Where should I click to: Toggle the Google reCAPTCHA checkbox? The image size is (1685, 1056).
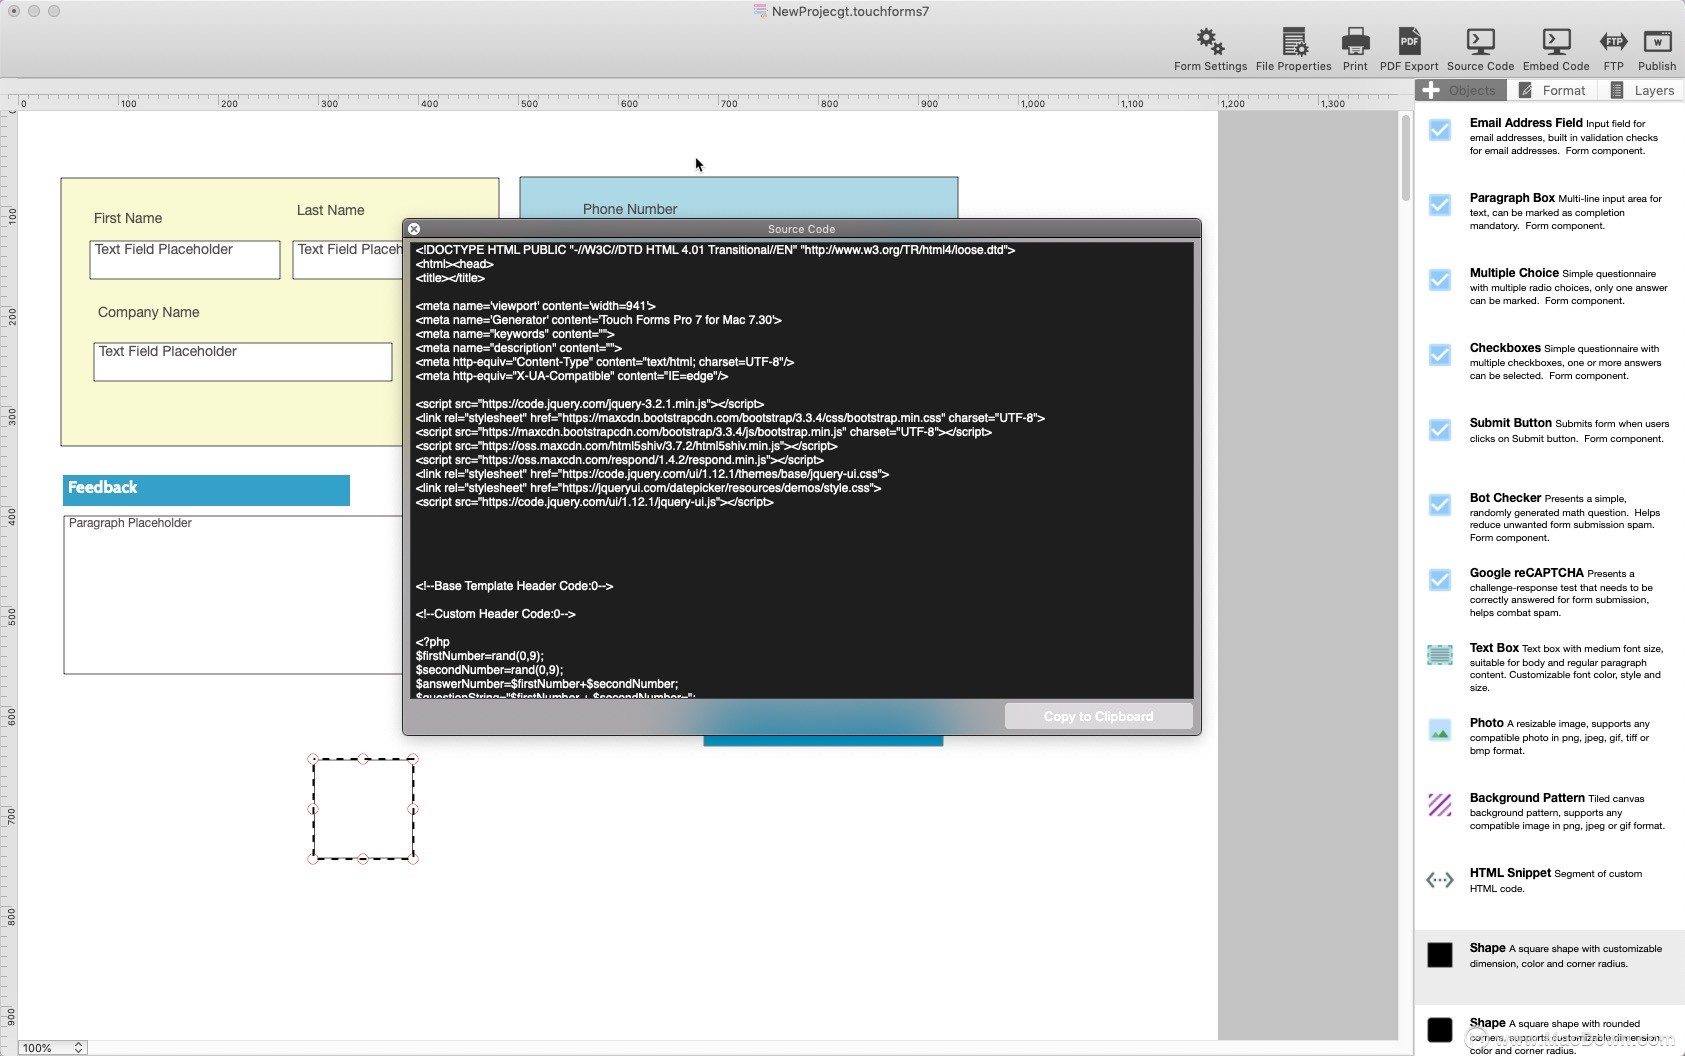[x=1440, y=580]
